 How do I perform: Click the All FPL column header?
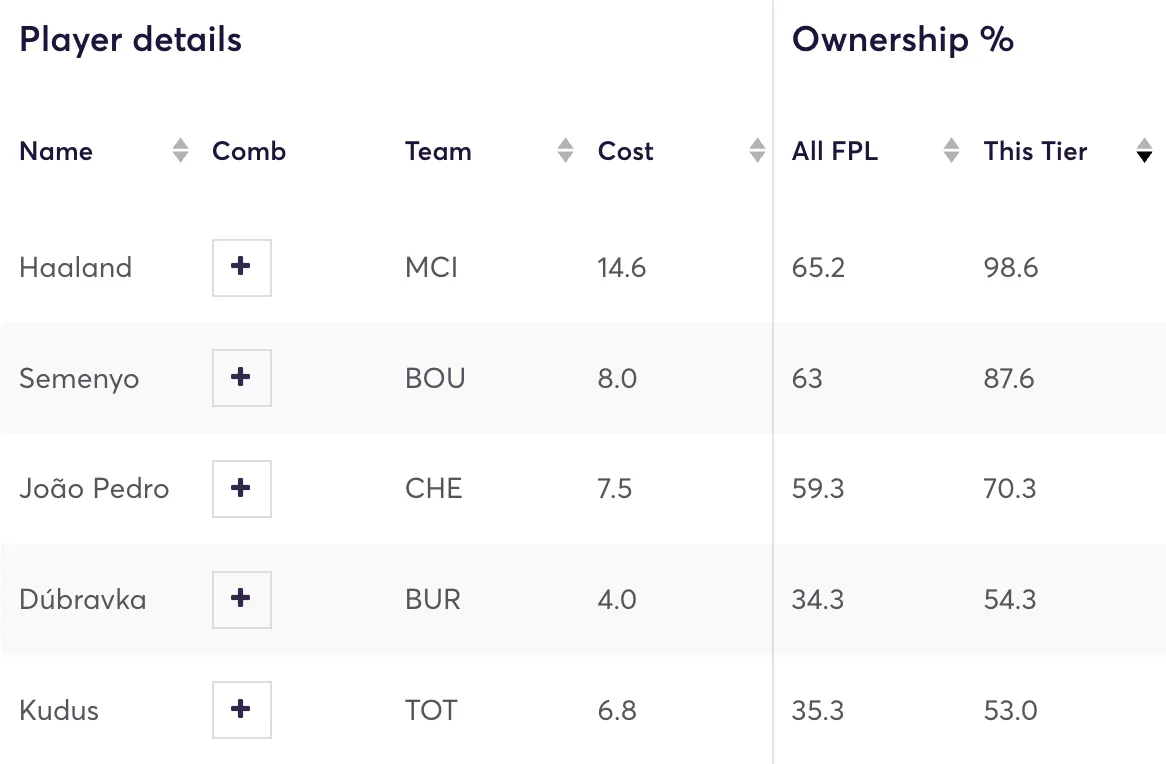835,151
